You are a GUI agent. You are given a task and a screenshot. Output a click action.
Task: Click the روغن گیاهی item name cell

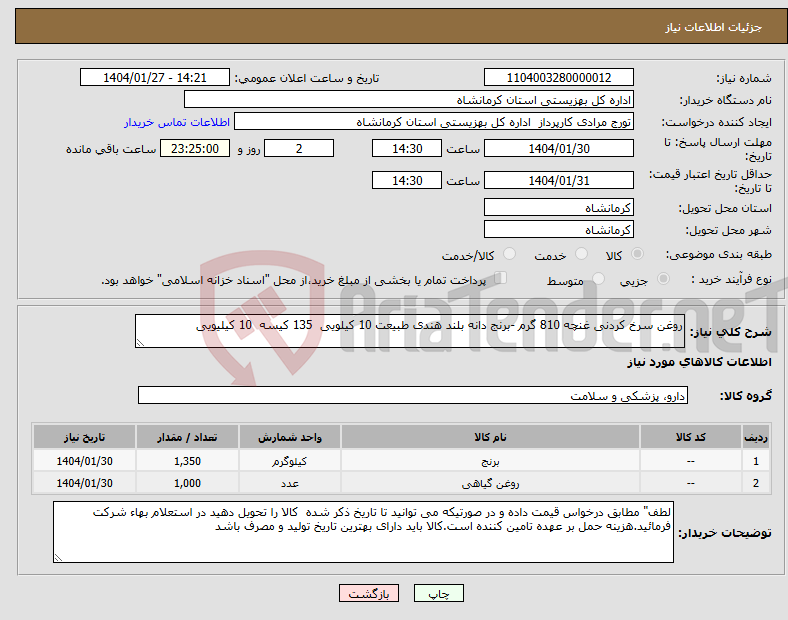[x=490, y=483]
